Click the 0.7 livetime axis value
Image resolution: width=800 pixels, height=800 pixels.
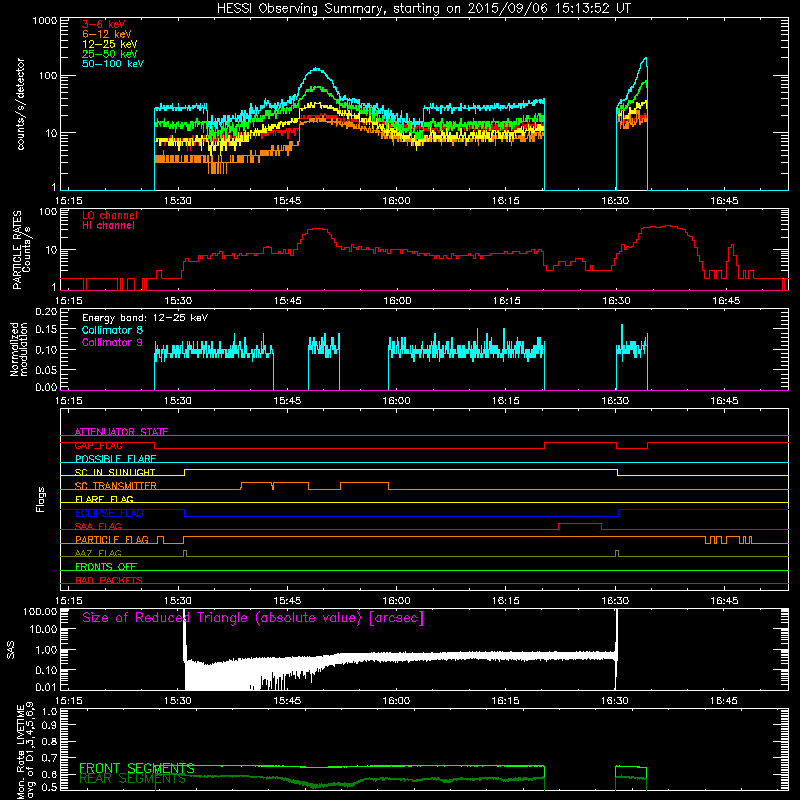pyautogui.click(x=50, y=758)
